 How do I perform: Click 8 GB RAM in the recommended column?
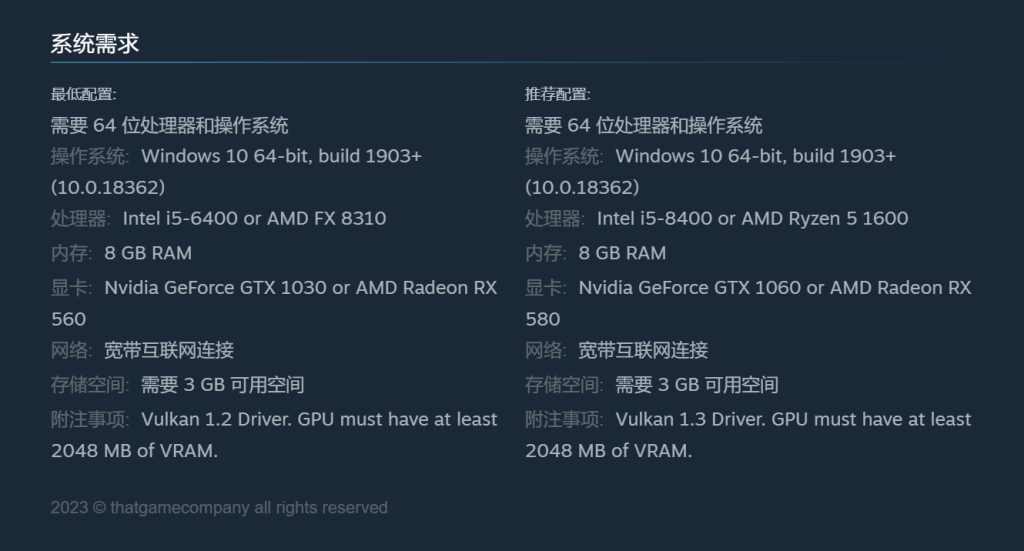click(x=622, y=253)
